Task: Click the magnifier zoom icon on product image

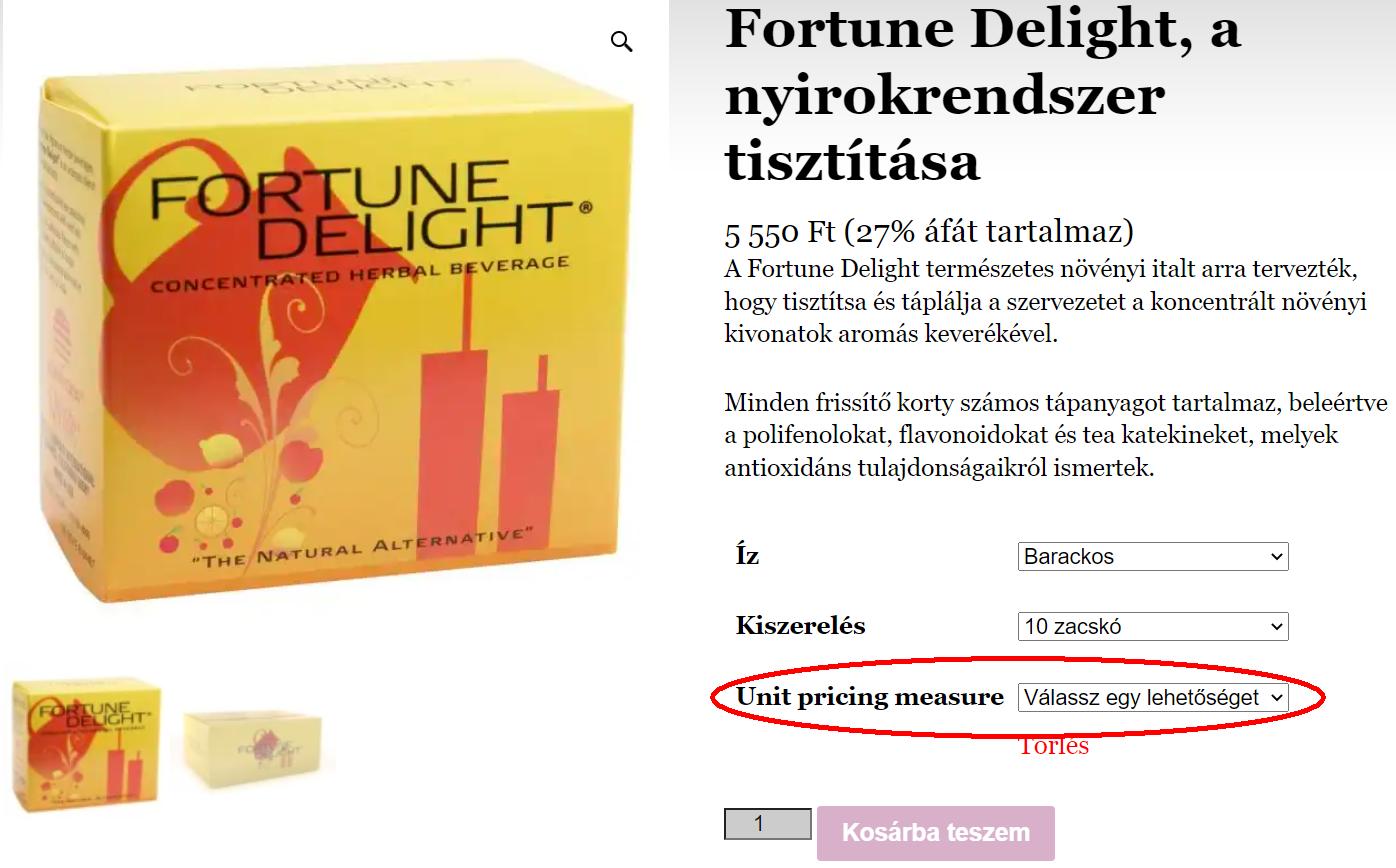Action: 622,42
